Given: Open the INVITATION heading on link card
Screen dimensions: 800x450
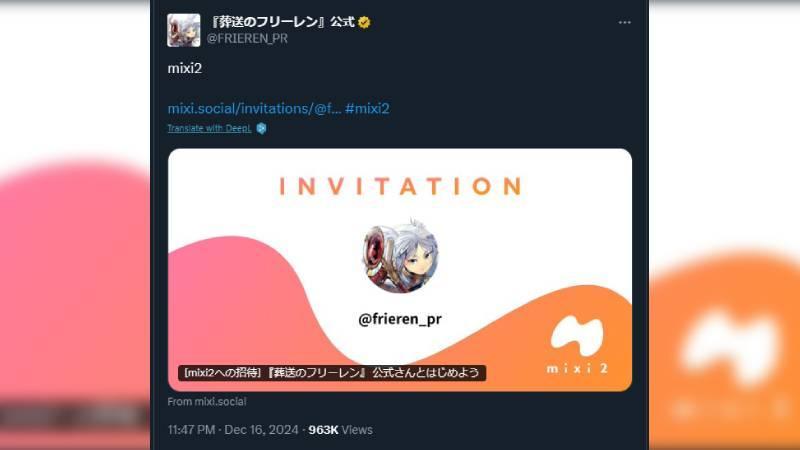Looking at the screenshot, I should (x=401, y=186).
